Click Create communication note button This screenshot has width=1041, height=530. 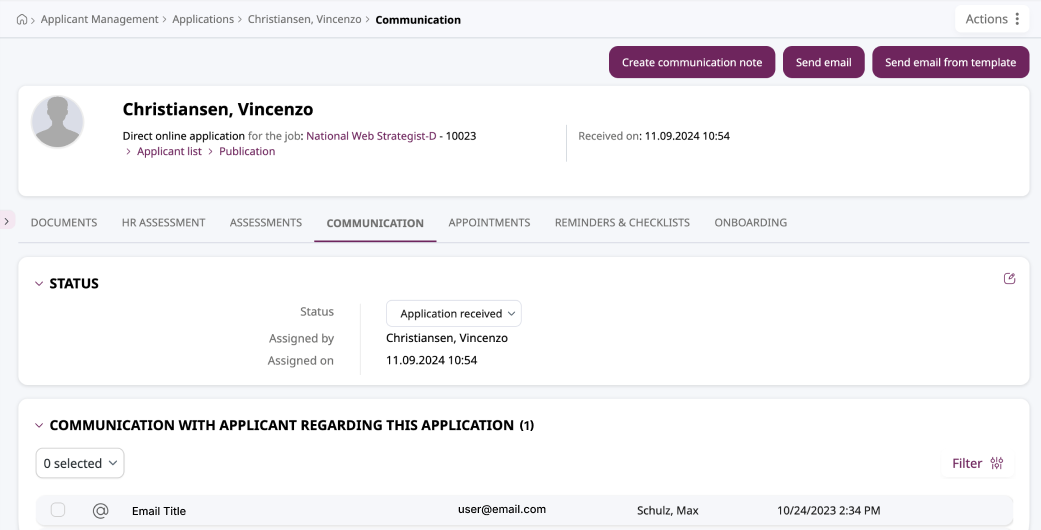click(x=692, y=62)
